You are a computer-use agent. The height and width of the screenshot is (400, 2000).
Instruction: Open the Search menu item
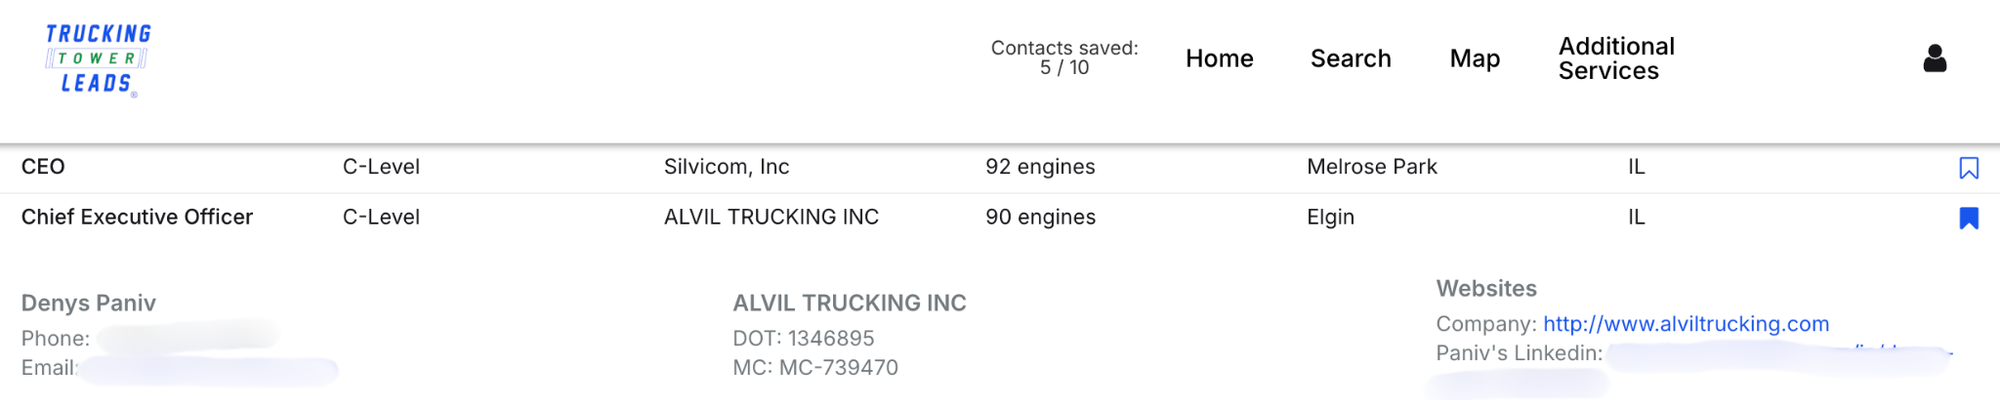pos(1350,59)
